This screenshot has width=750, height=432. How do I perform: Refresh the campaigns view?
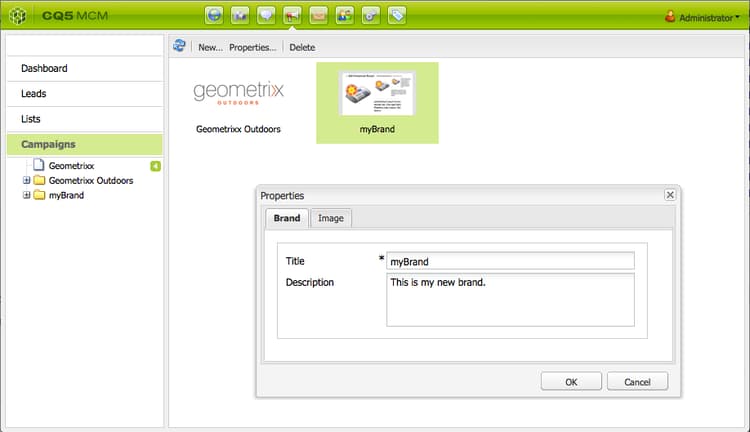(x=179, y=46)
